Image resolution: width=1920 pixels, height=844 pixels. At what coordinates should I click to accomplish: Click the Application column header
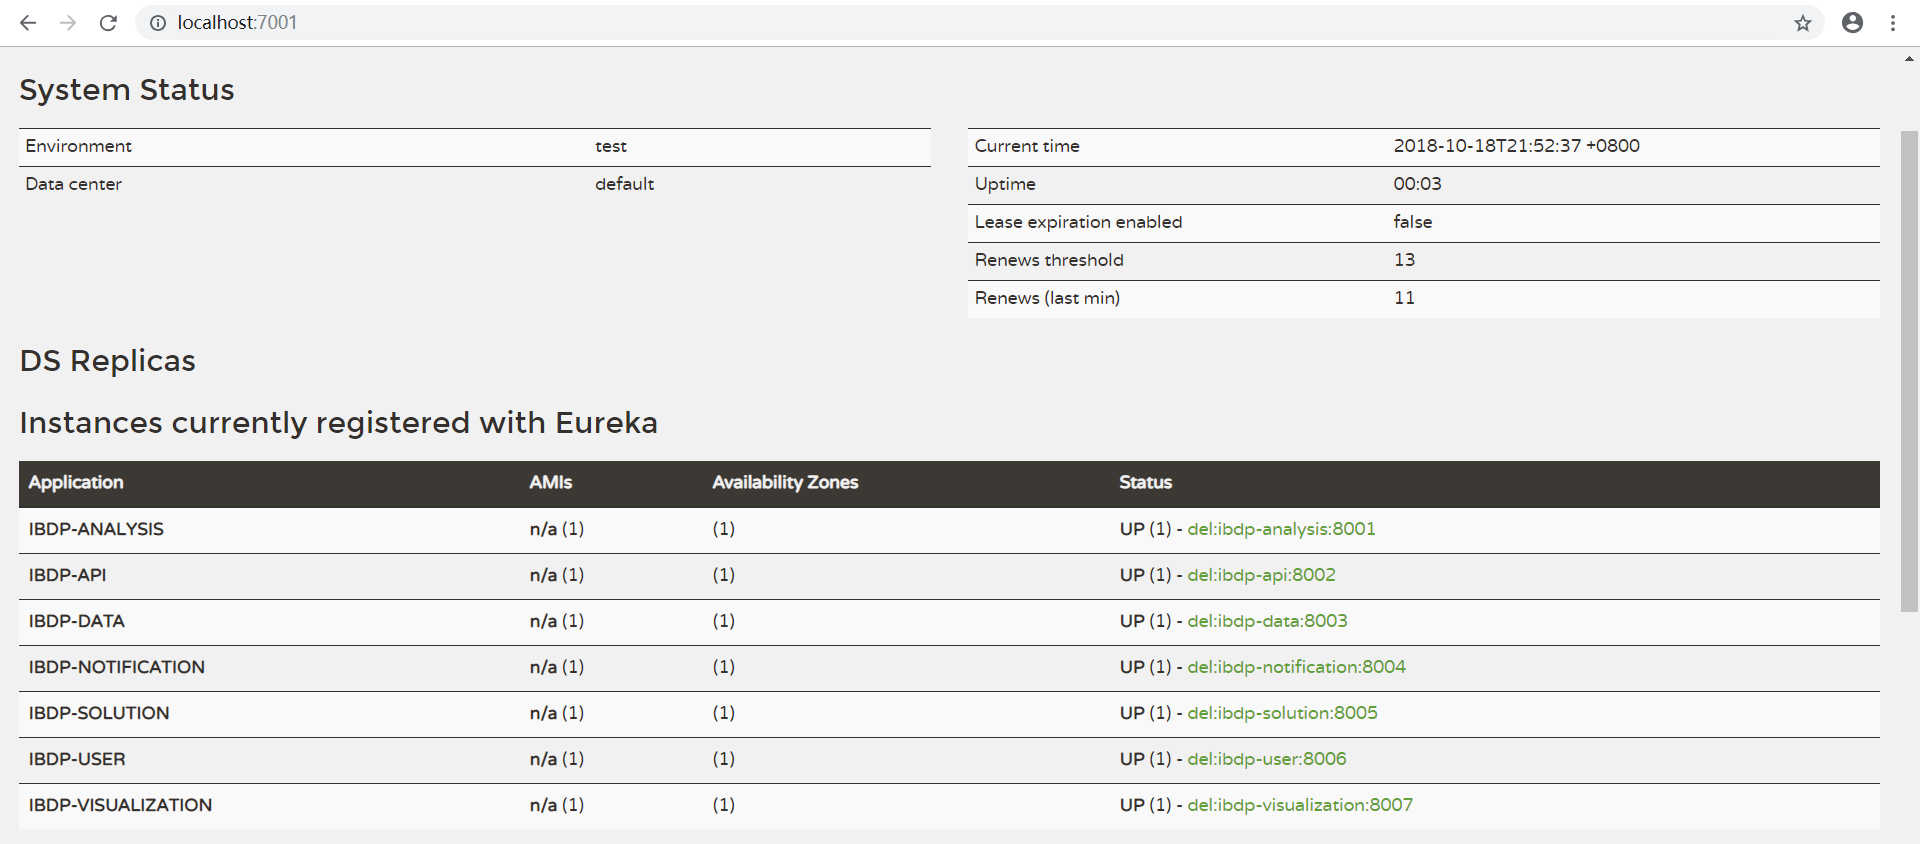point(76,482)
